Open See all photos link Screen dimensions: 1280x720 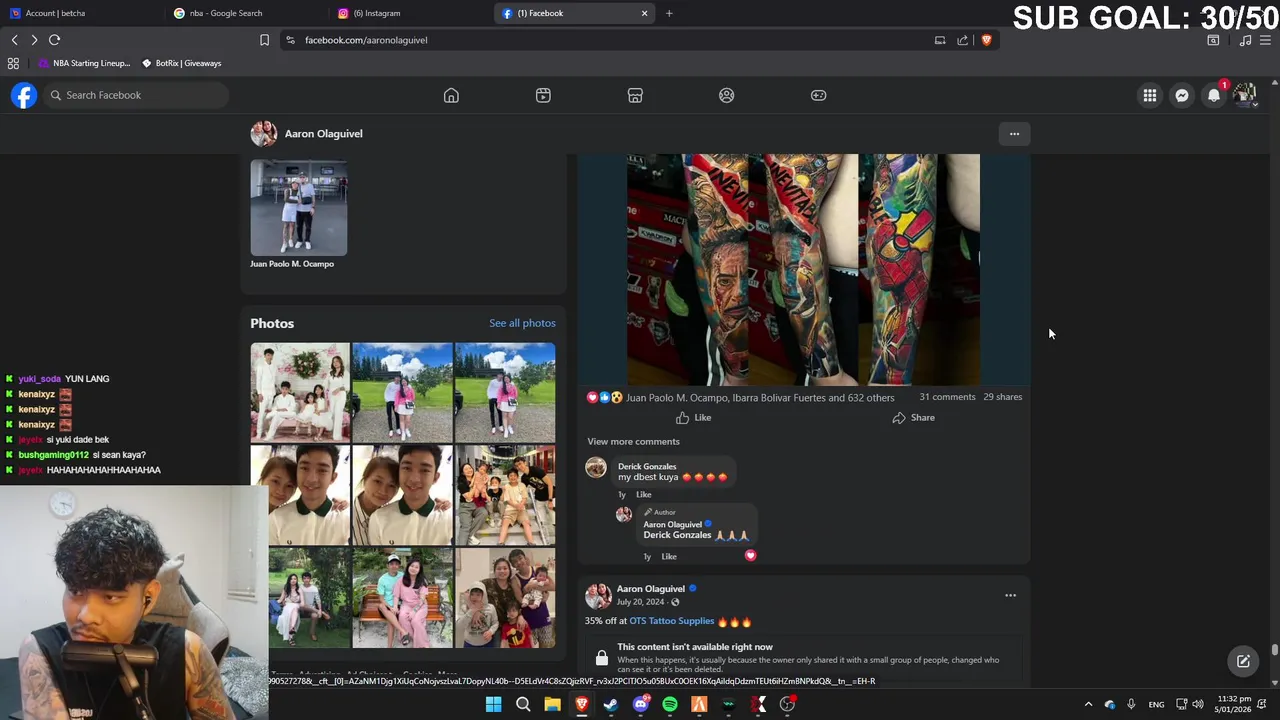tap(522, 323)
